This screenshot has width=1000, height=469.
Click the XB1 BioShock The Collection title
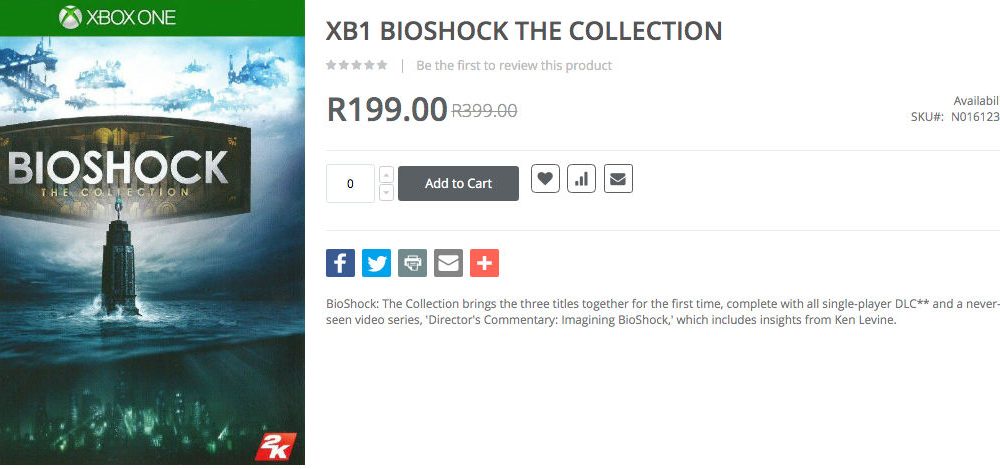tap(524, 31)
